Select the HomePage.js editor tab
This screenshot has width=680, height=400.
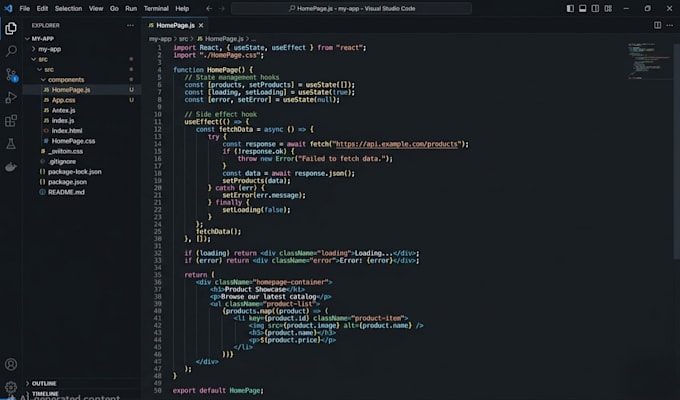(175, 26)
